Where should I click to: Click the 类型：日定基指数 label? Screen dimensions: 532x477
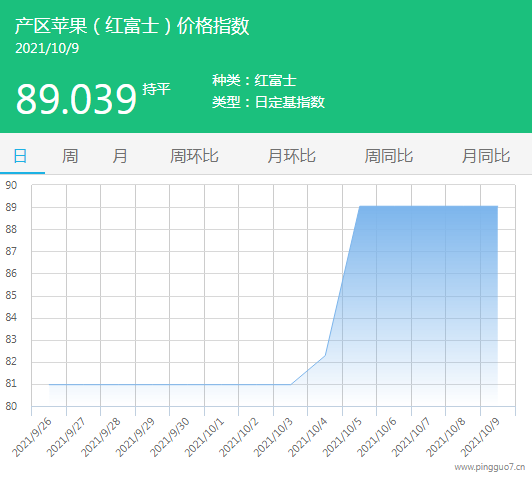tap(268, 102)
